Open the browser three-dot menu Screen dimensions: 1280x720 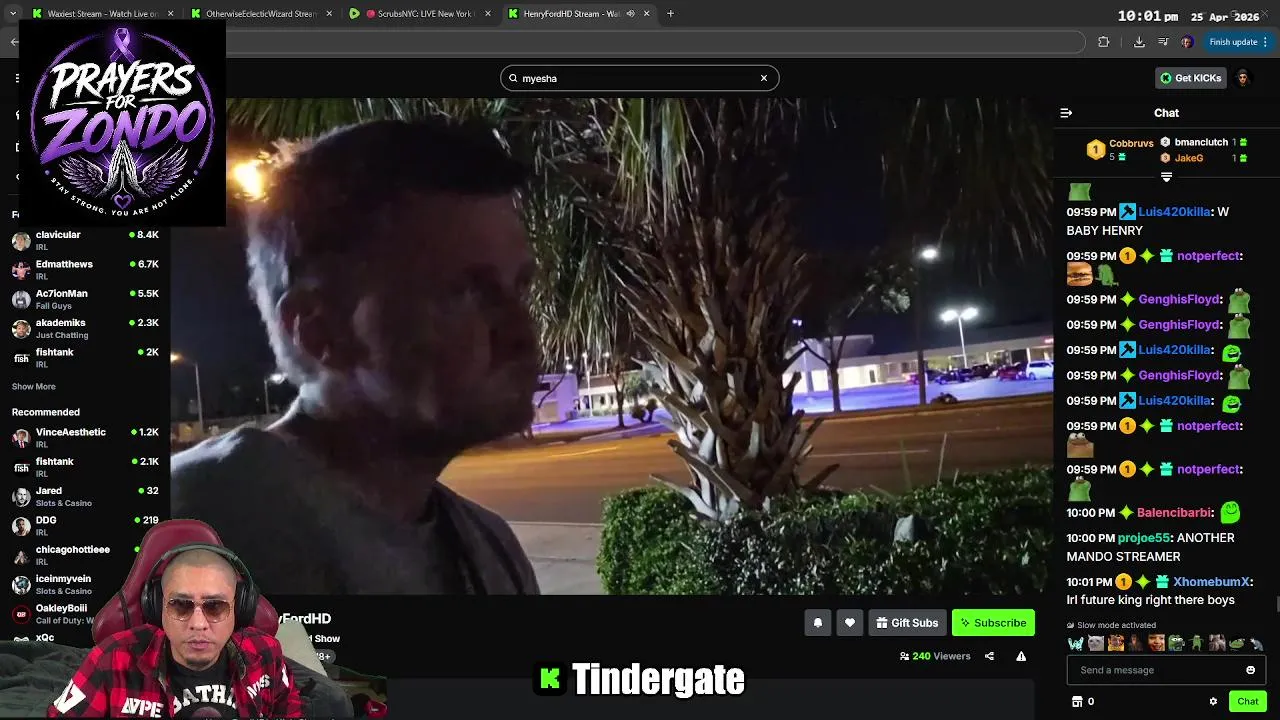tap(1266, 42)
